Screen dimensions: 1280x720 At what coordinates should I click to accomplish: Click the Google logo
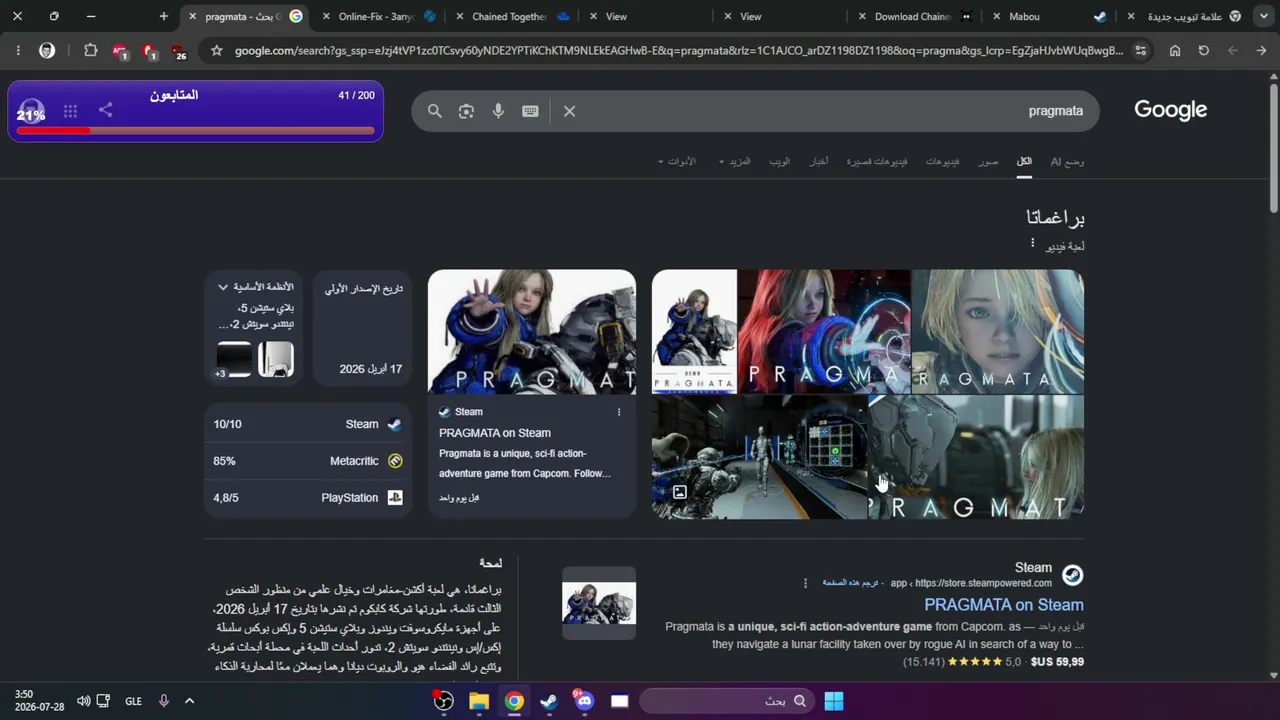[1170, 110]
